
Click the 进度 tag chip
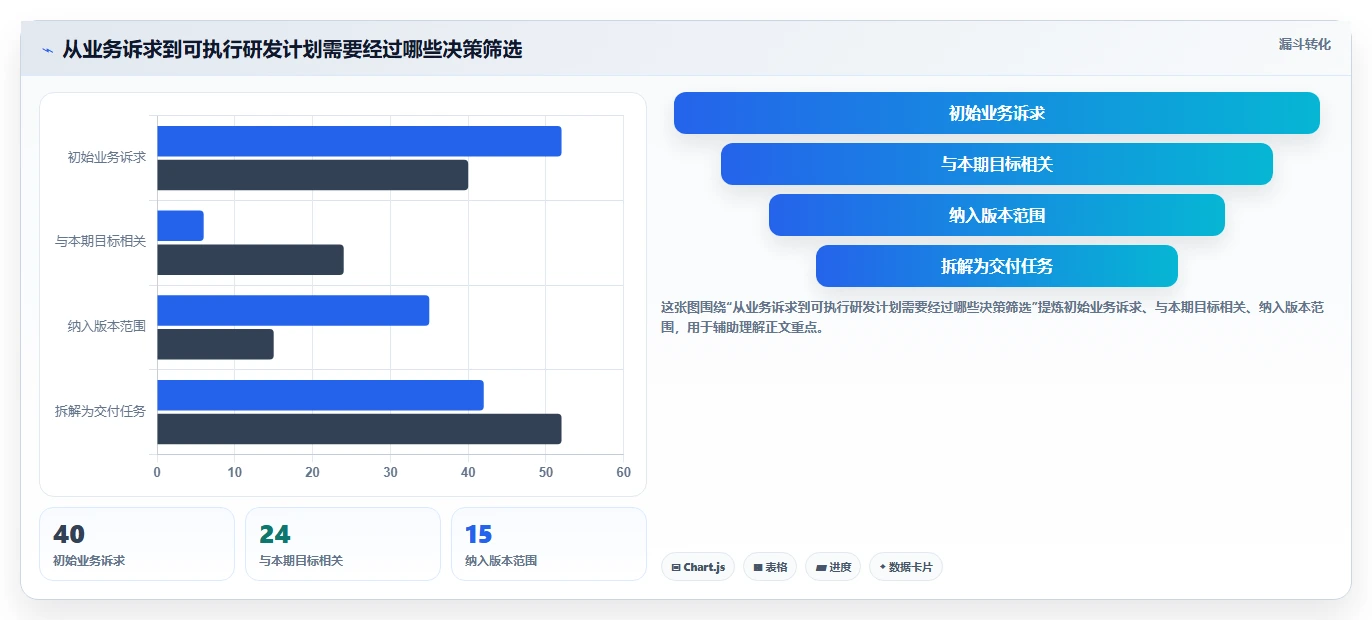tap(833, 567)
